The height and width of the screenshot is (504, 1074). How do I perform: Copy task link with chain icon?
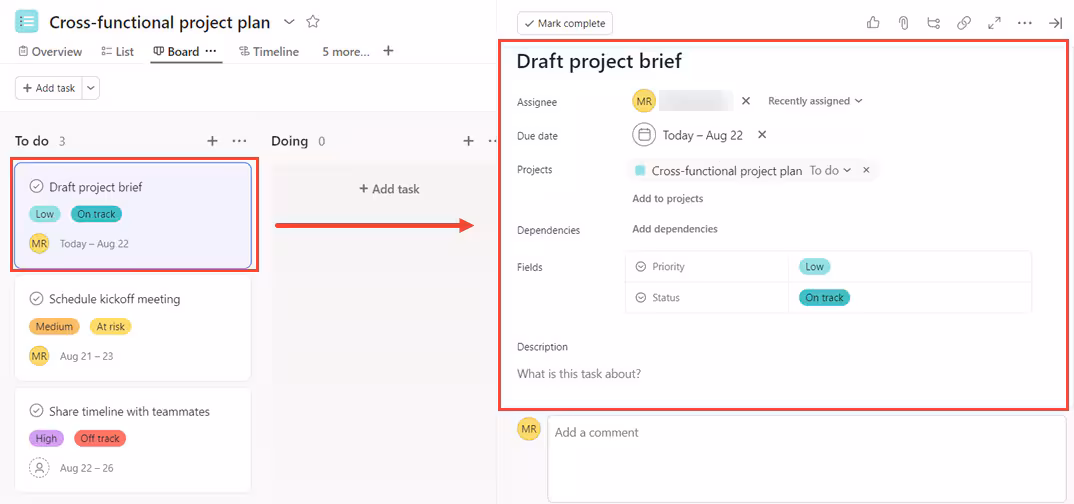pyautogui.click(x=964, y=23)
